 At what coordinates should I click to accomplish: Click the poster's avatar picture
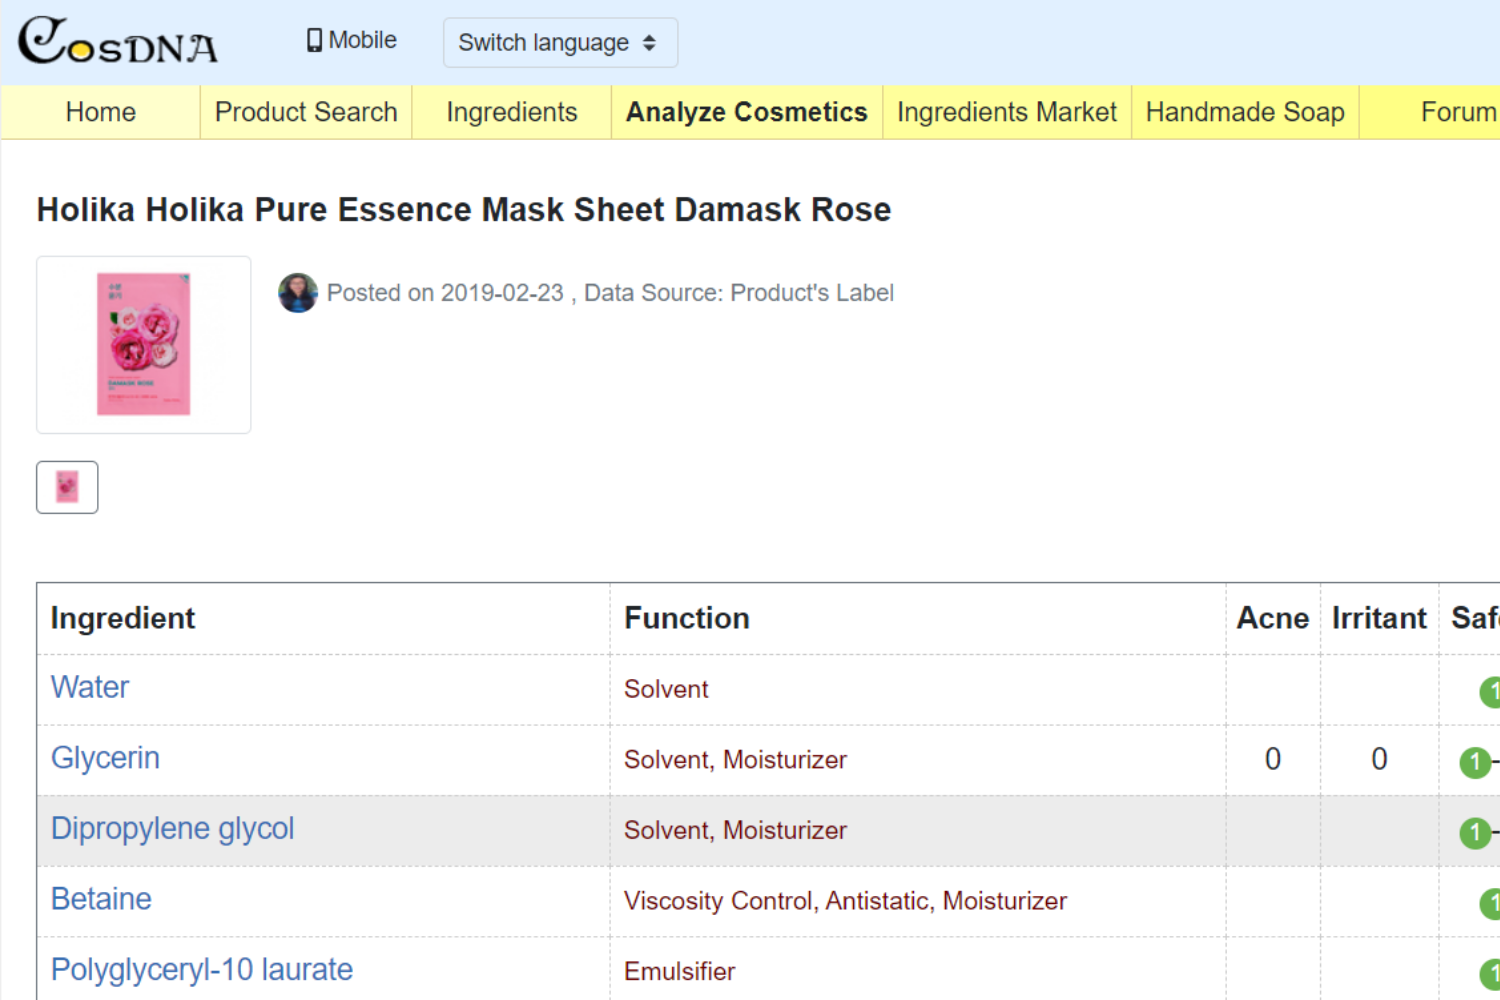coord(298,293)
